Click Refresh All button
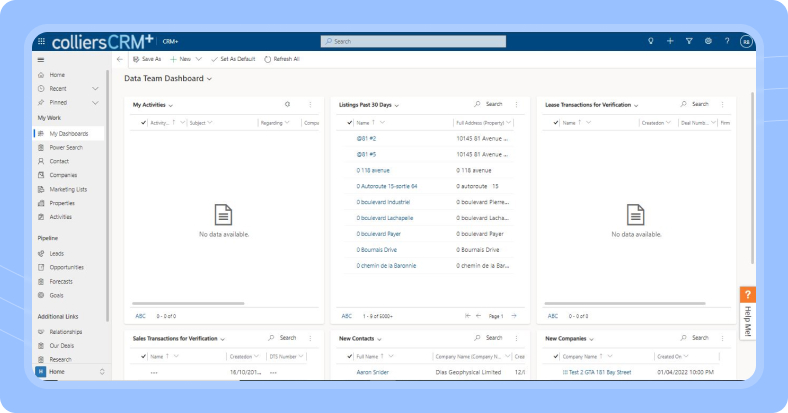This screenshot has height=413, width=788. pos(282,59)
